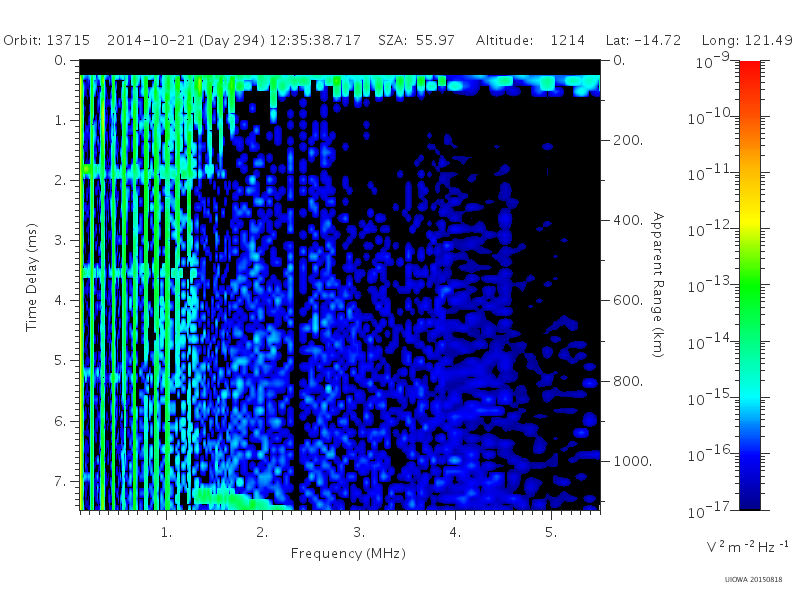Viewport: 800px width, 600px height.
Task: Click the 'UIOWA 20150818' credit text
Action: click(x=754, y=580)
